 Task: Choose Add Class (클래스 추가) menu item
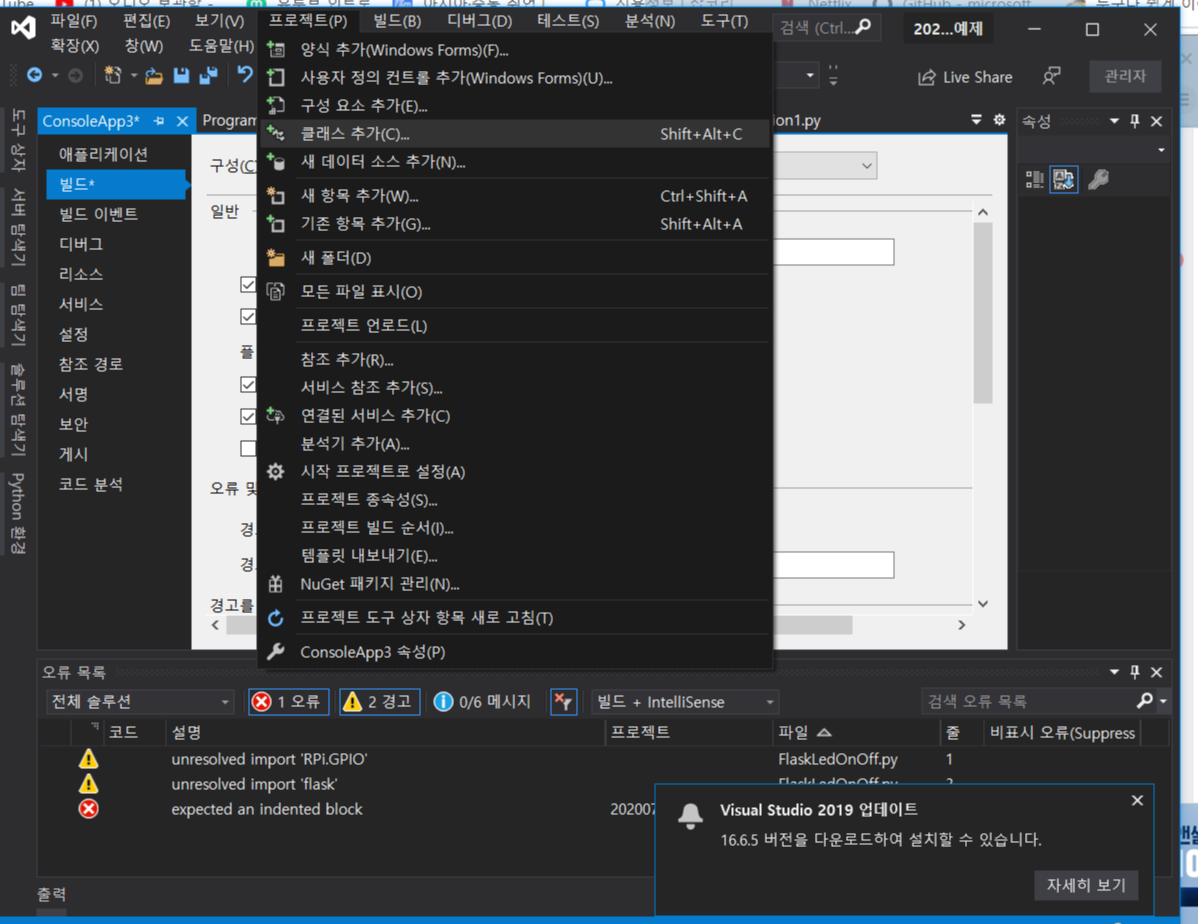(516, 134)
